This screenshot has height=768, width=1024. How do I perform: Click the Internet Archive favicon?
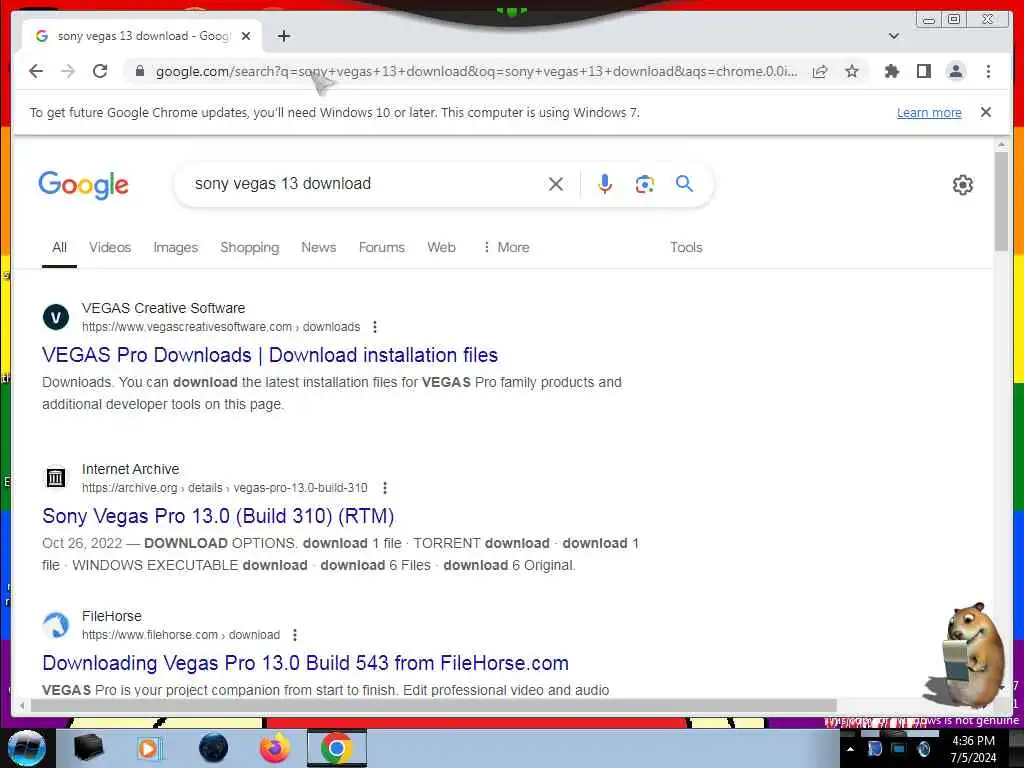pyautogui.click(x=56, y=478)
